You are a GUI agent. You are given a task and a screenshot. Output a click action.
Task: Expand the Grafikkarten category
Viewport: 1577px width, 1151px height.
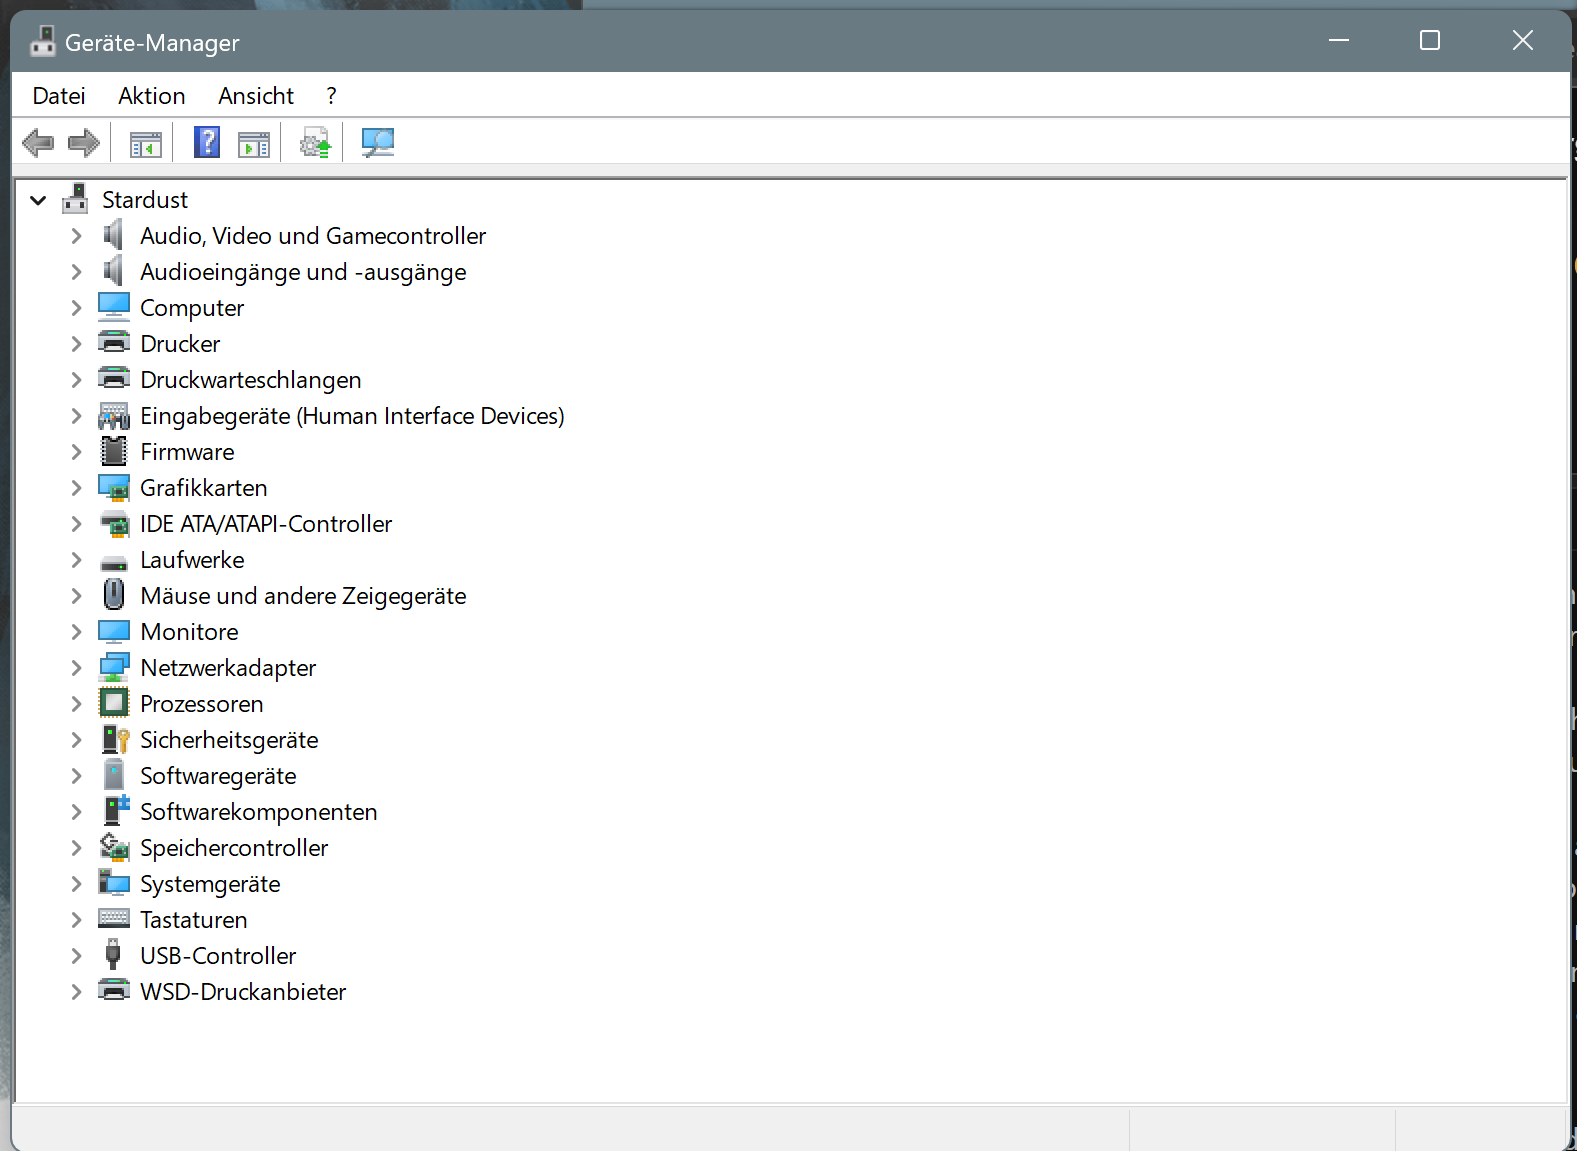click(x=76, y=488)
